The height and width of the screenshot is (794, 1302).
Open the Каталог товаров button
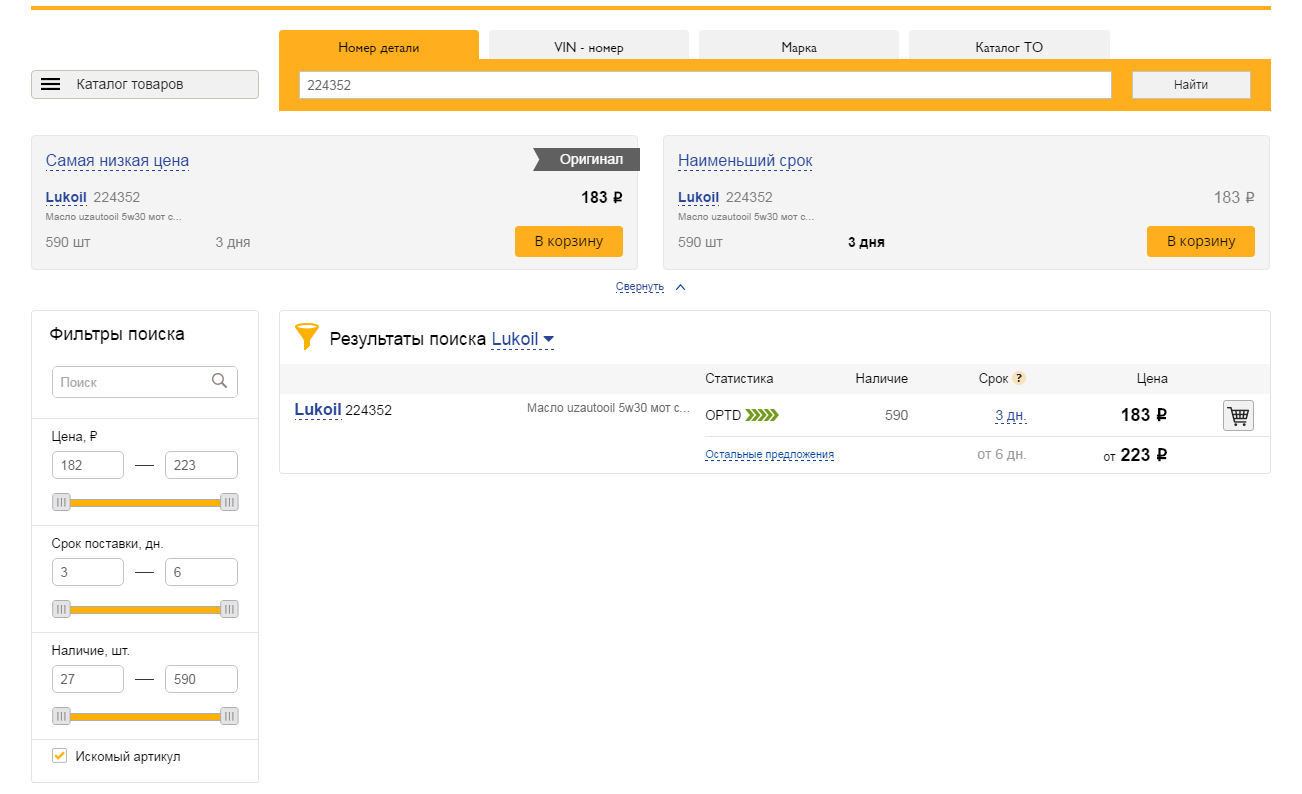tap(145, 85)
